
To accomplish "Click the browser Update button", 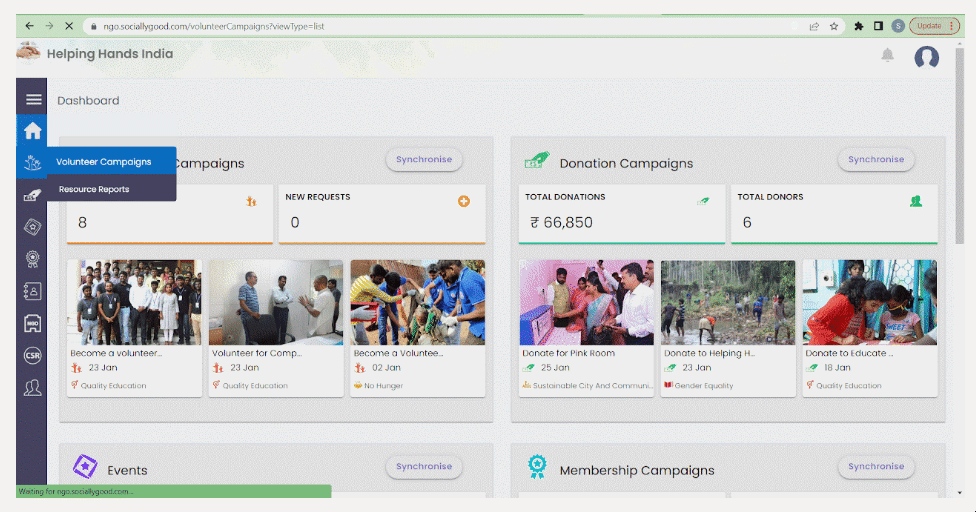I will (934, 26).
